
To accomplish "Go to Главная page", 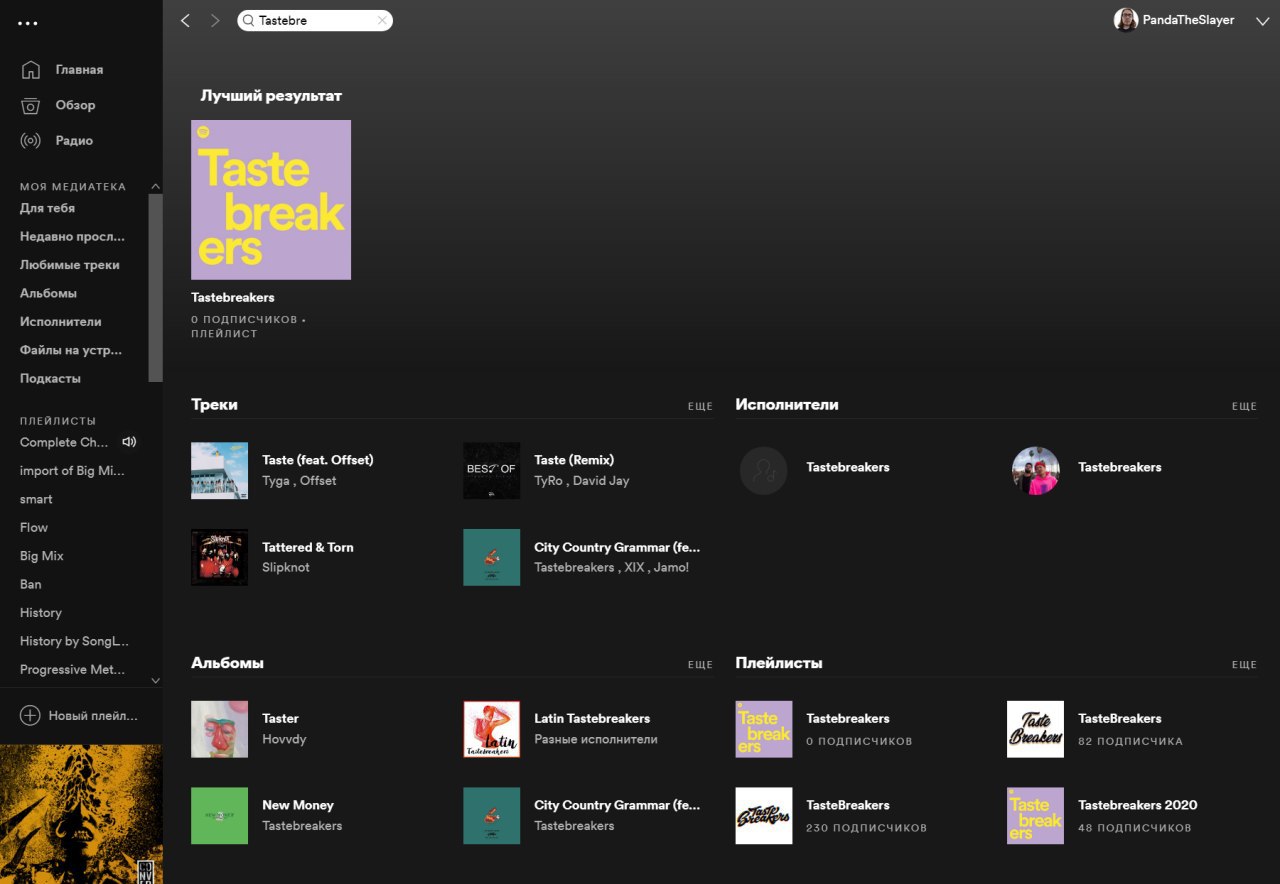I will pos(79,70).
